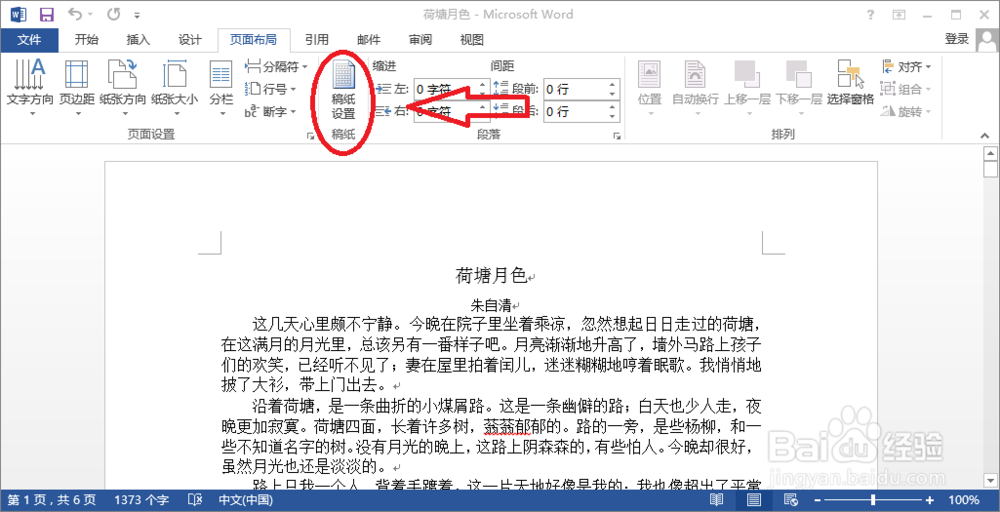Switch to Read Mode view icon
The width and height of the screenshot is (1000, 512).
coord(717,500)
